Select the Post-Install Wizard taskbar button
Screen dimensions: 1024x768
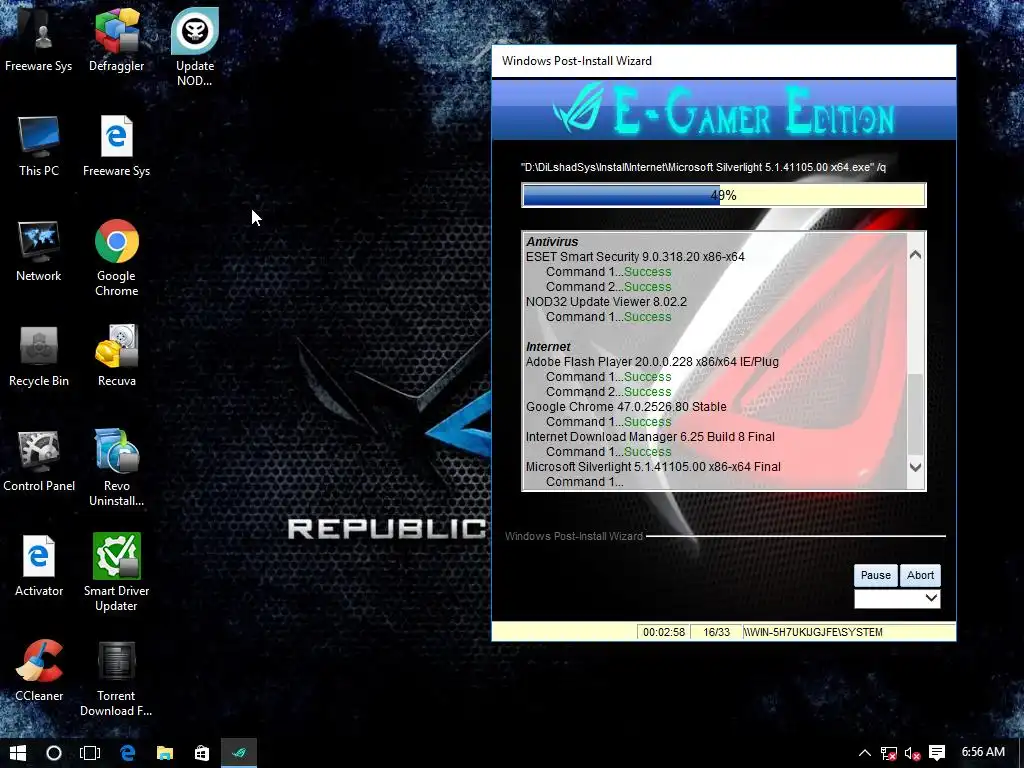239,753
